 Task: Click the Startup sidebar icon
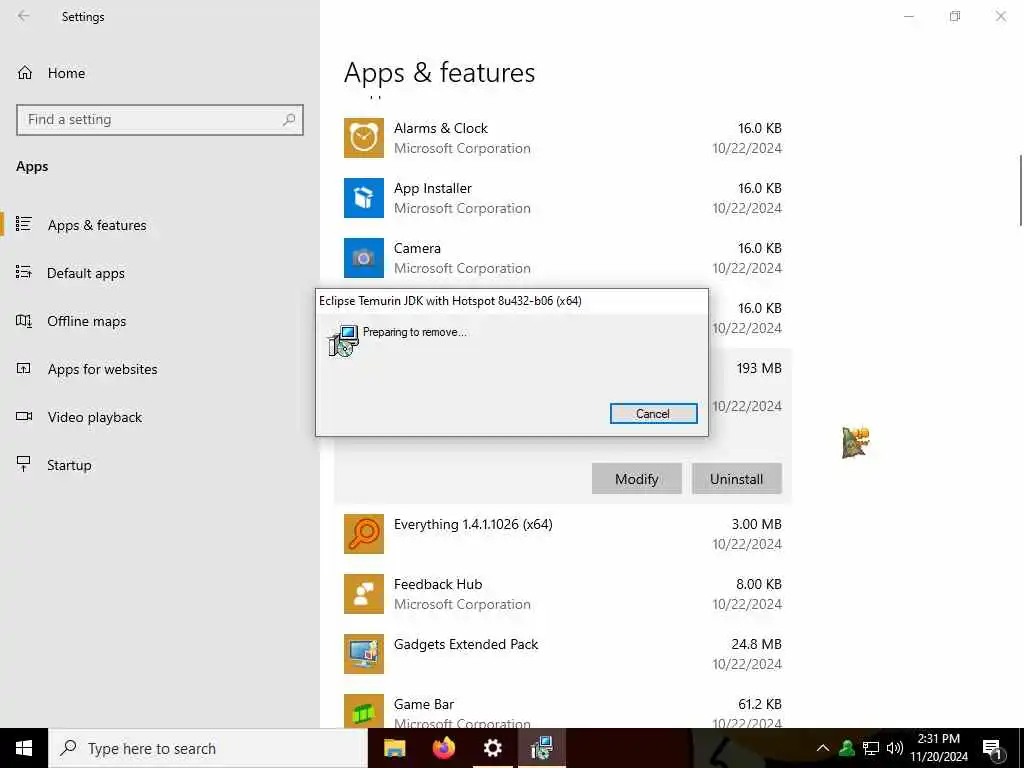[x=24, y=464]
